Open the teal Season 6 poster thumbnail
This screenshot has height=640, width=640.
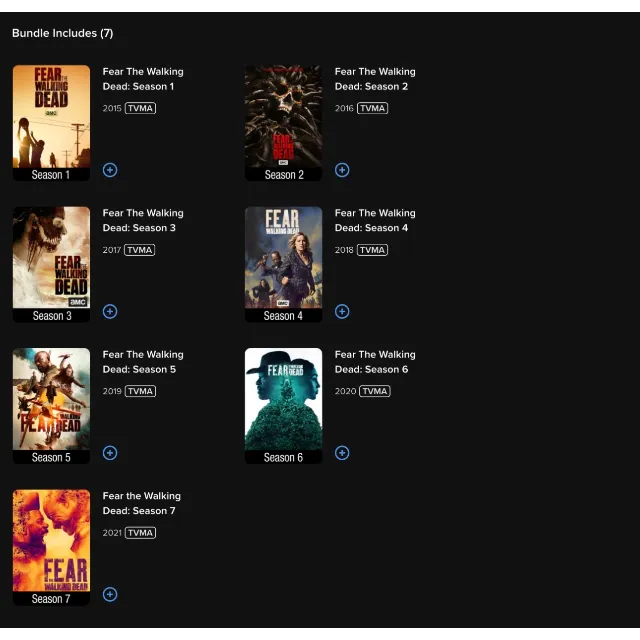tap(283, 406)
